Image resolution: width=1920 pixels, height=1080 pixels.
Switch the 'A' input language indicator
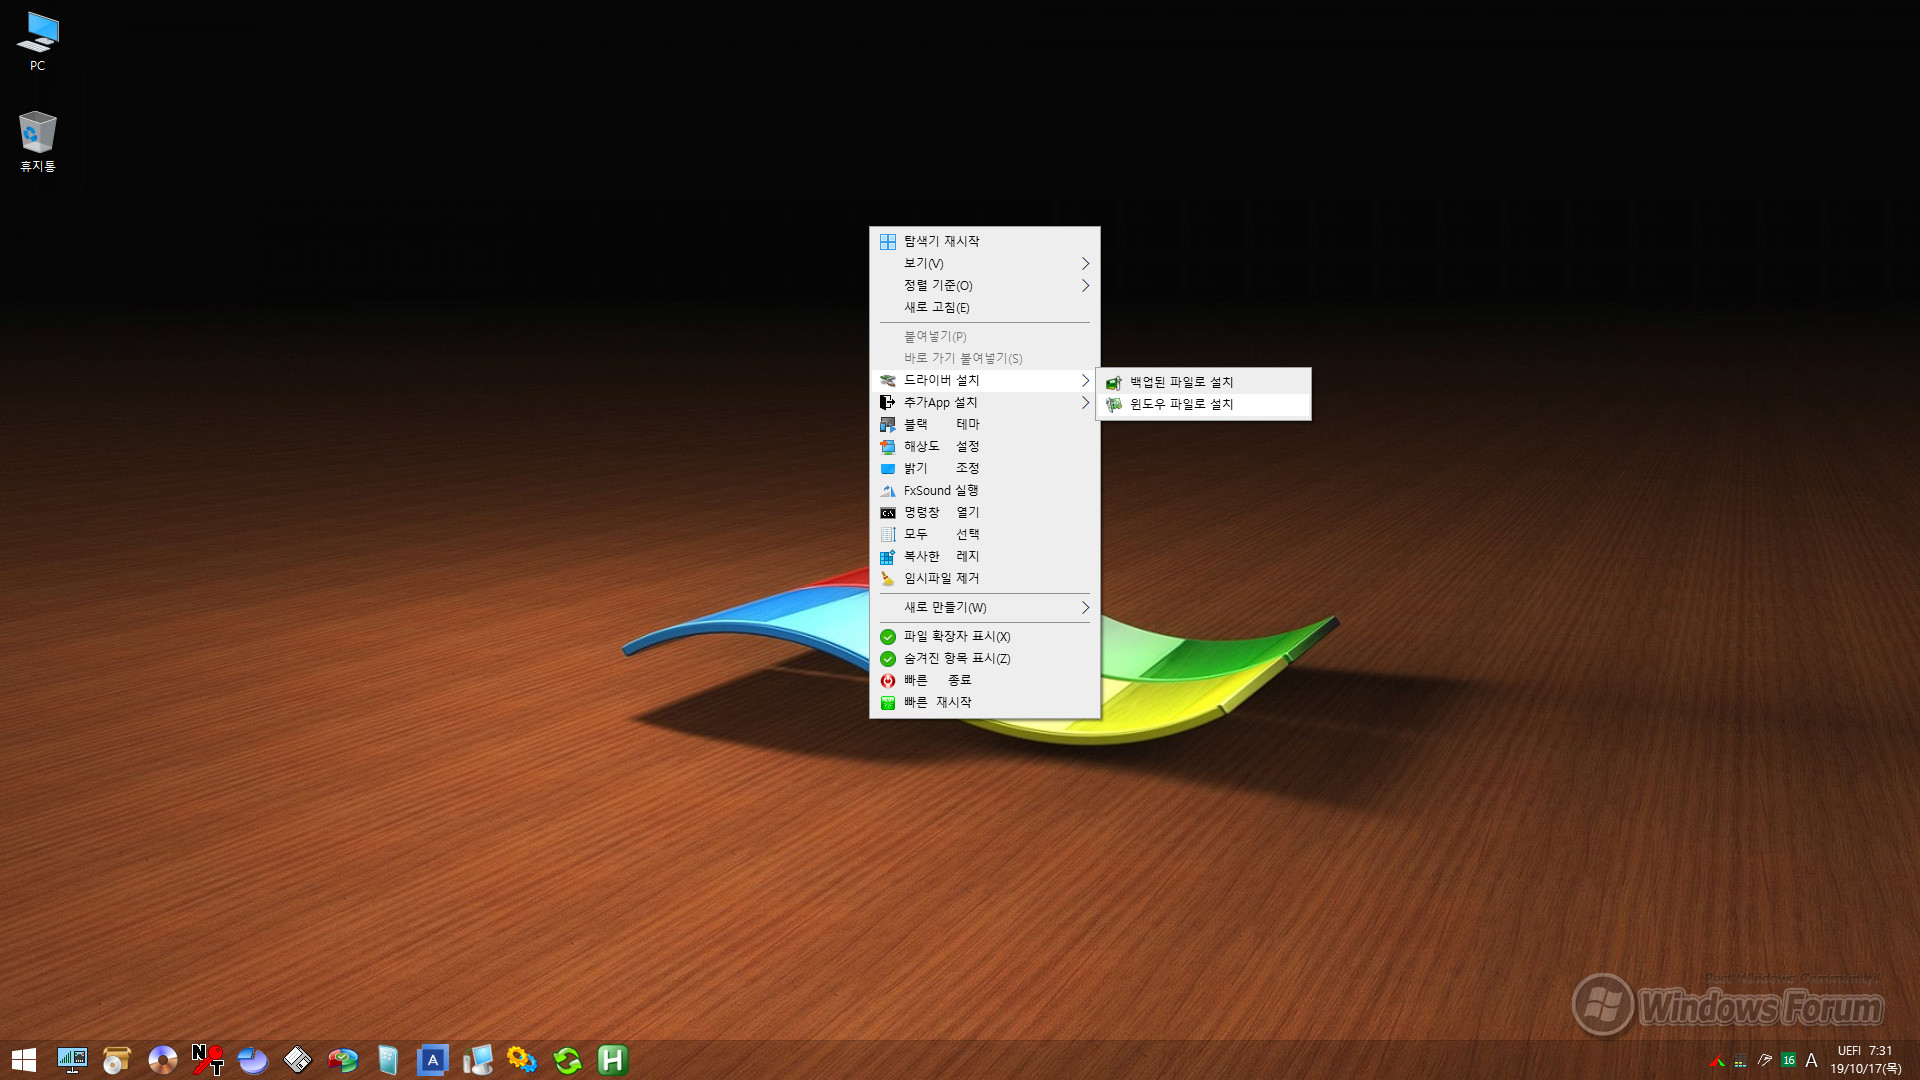[1811, 1061]
